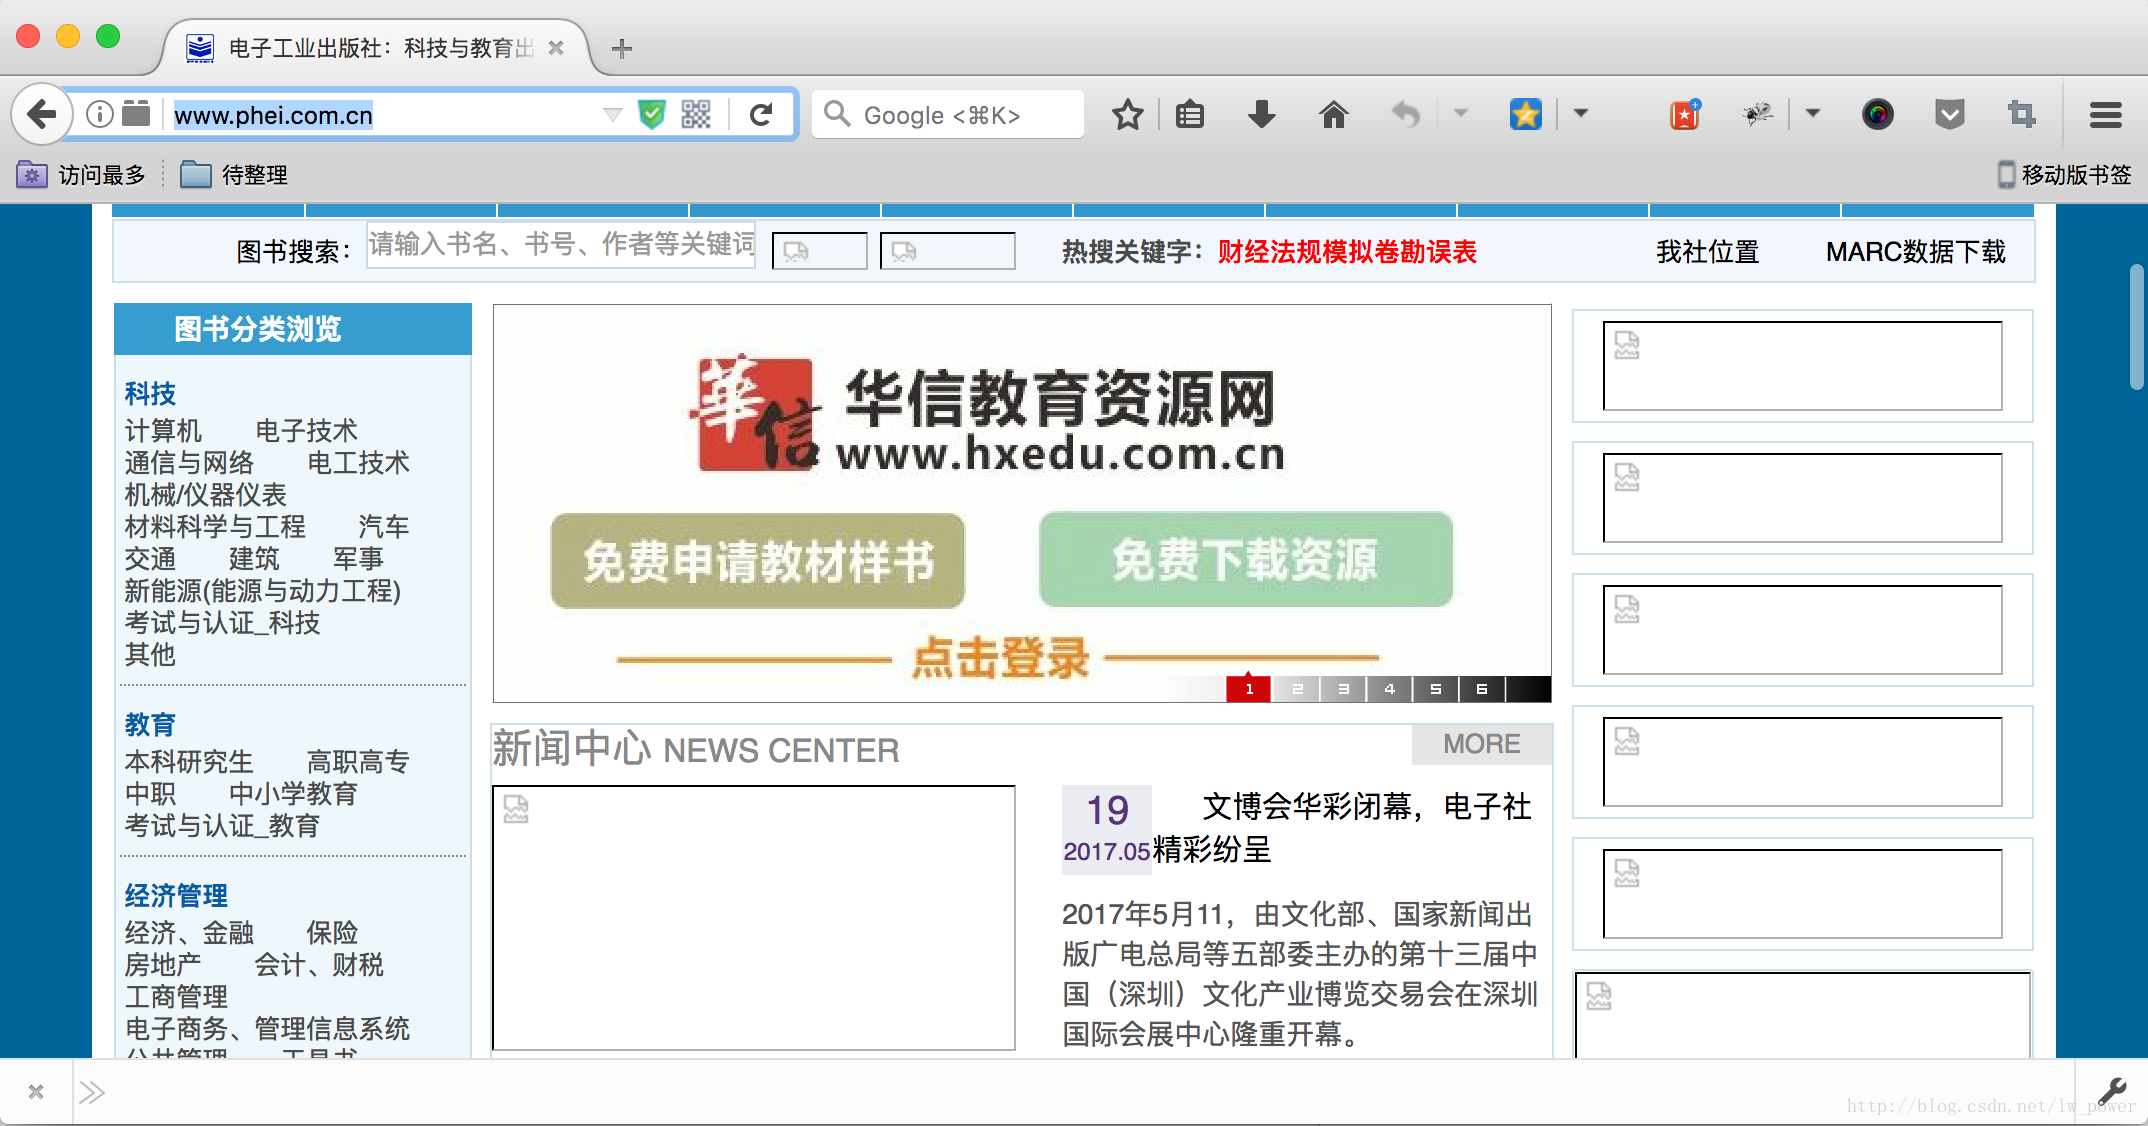
Task: Open the round color lens extension icon
Action: coord(1878,114)
